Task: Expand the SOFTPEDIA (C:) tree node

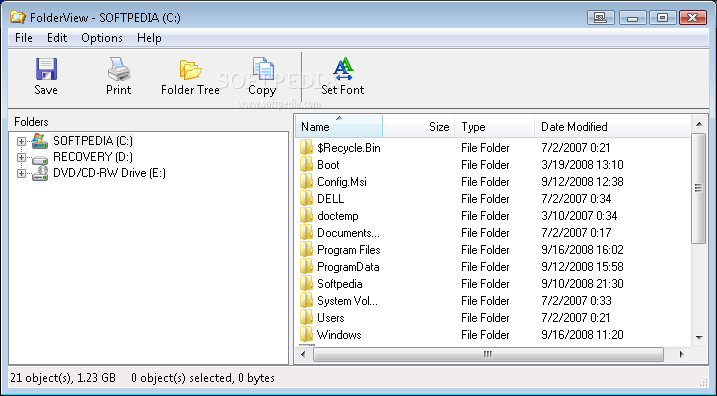Action: pyautogui.click(x=21, y=141)
